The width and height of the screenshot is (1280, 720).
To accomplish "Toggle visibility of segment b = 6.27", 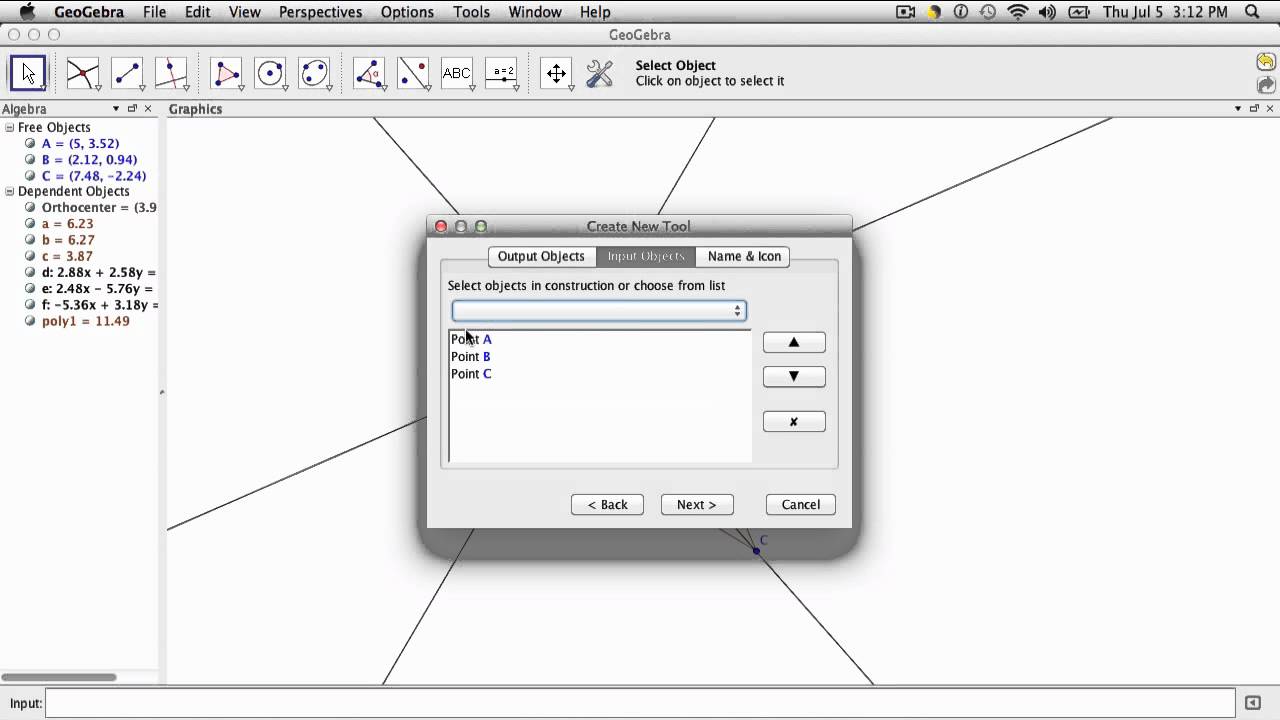I will tap(31, 240).
